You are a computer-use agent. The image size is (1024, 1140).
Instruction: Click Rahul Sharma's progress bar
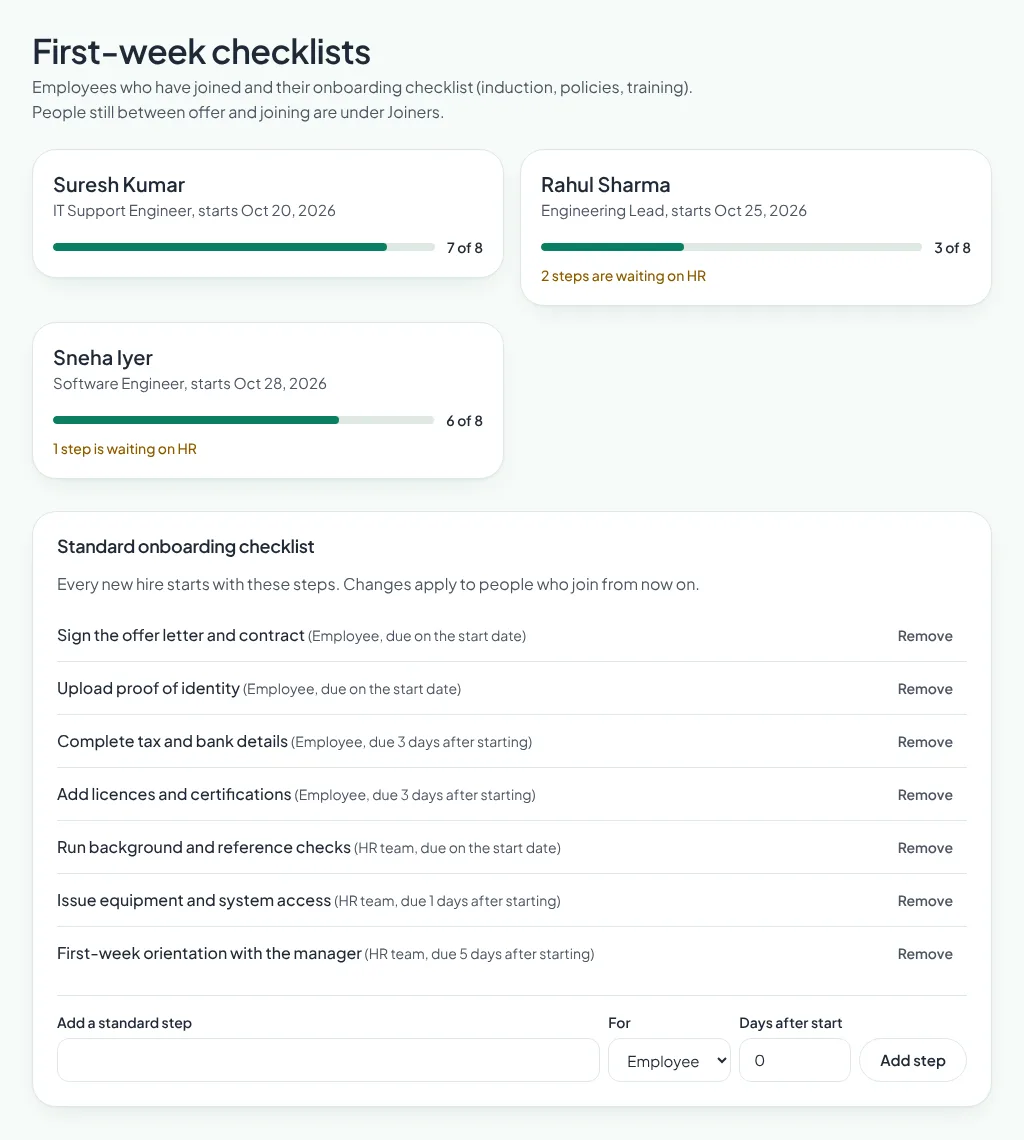click(x=731, y=247)
